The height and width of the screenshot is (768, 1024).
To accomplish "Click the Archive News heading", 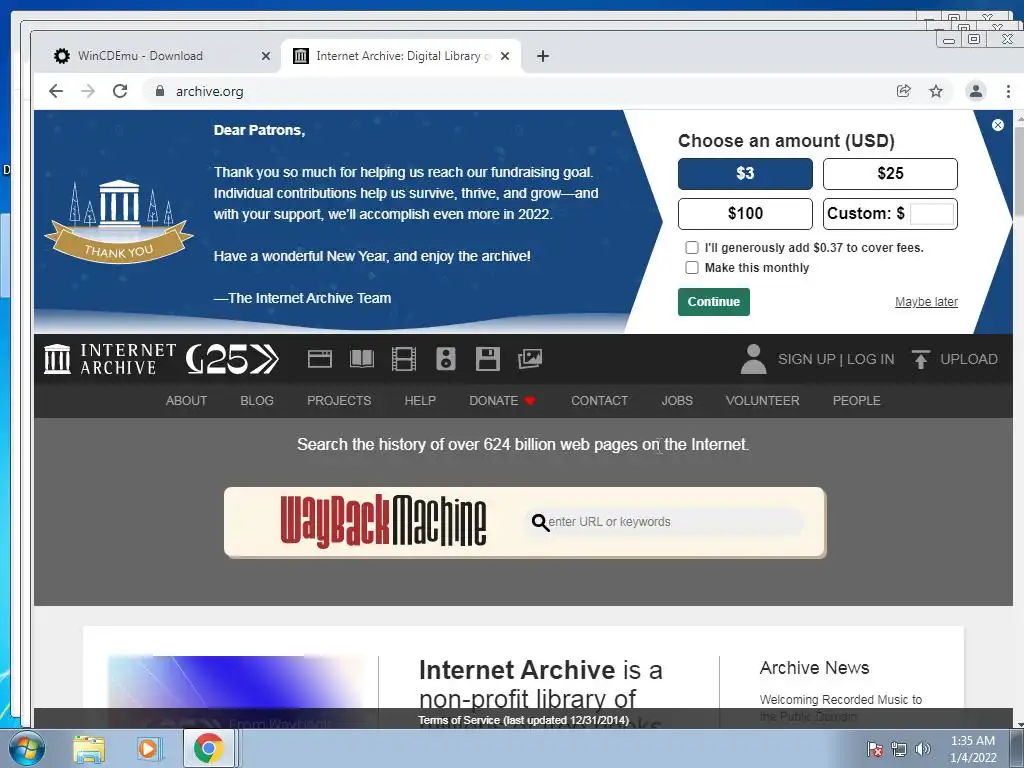I will click(814, 667).
